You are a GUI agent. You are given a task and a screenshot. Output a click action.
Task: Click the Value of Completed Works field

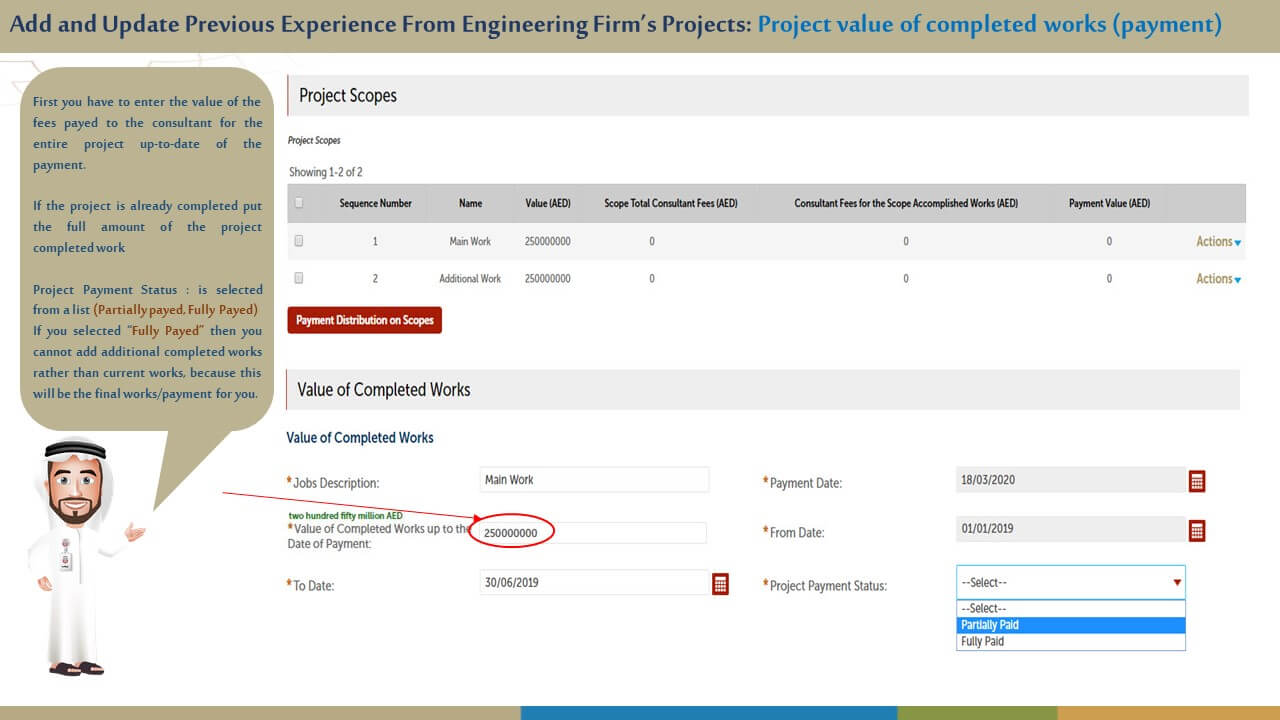point(592,533)
